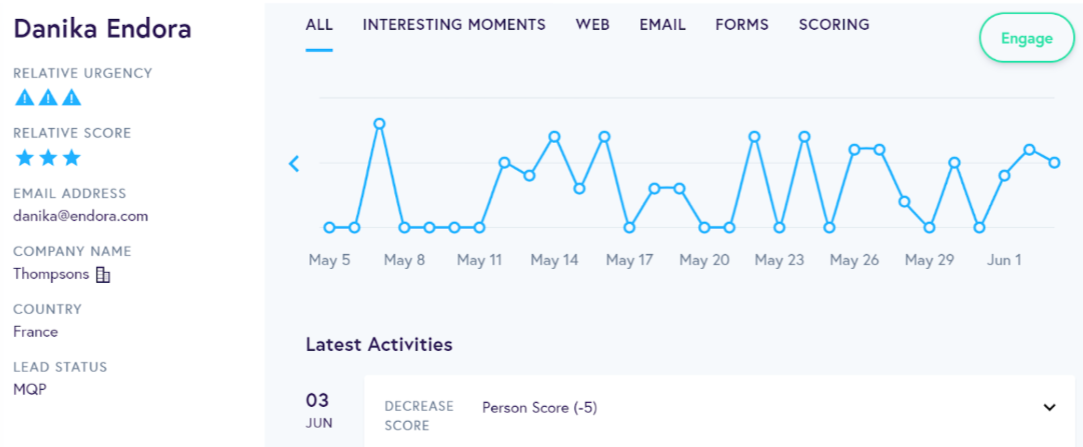Image resolution: width=1083 pixels, height=447 pixels.
Task: Go to previous chart period with left arrow
Action: click(x=294, y=163)
